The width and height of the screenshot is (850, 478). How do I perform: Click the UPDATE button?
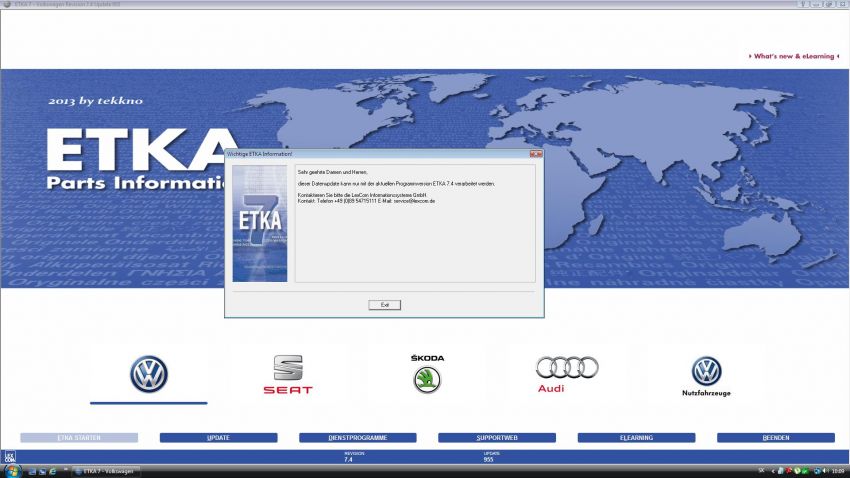click(218, 437)
